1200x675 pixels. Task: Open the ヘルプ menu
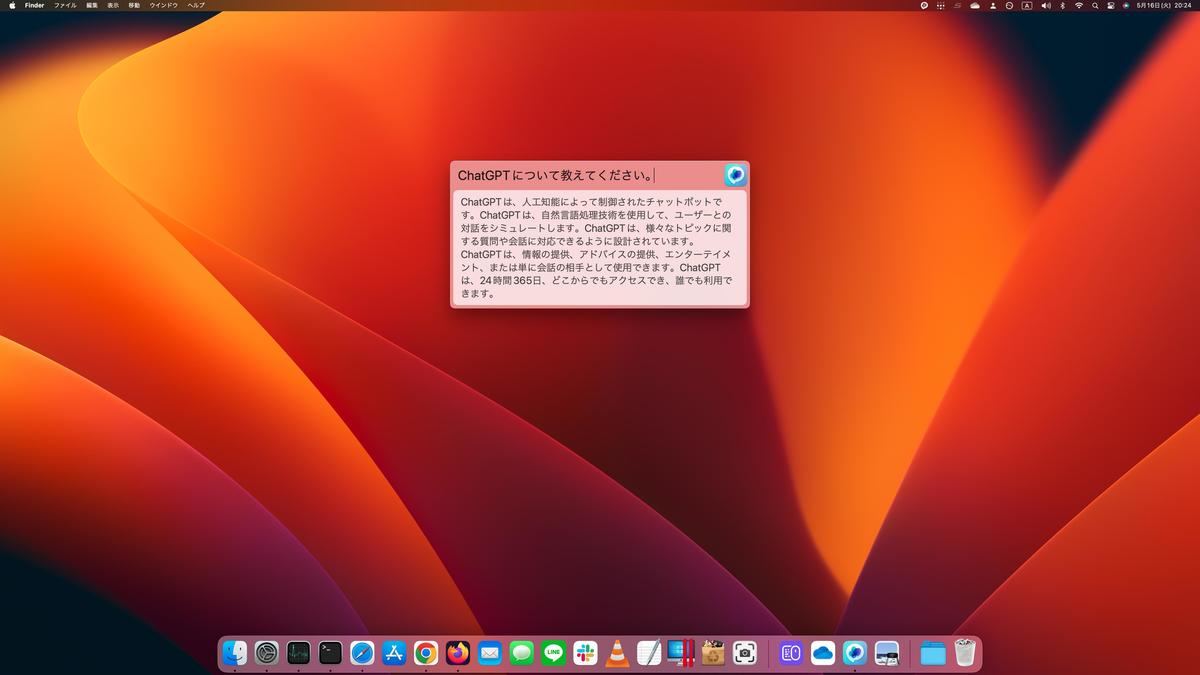[x=196, y=5]
